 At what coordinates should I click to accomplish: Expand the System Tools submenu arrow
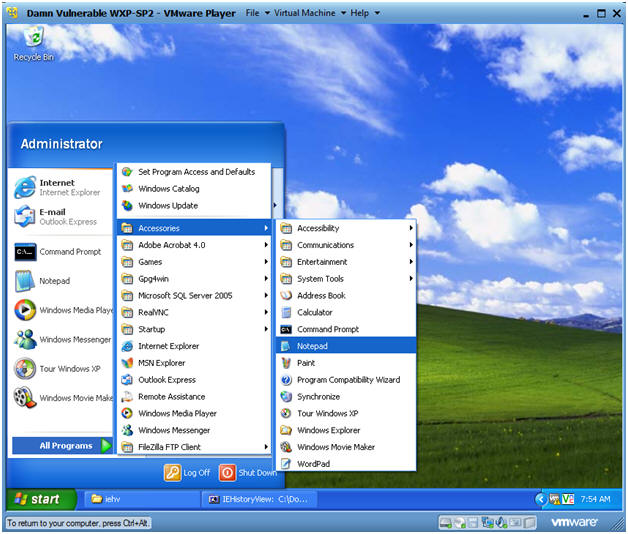(411, 278)
